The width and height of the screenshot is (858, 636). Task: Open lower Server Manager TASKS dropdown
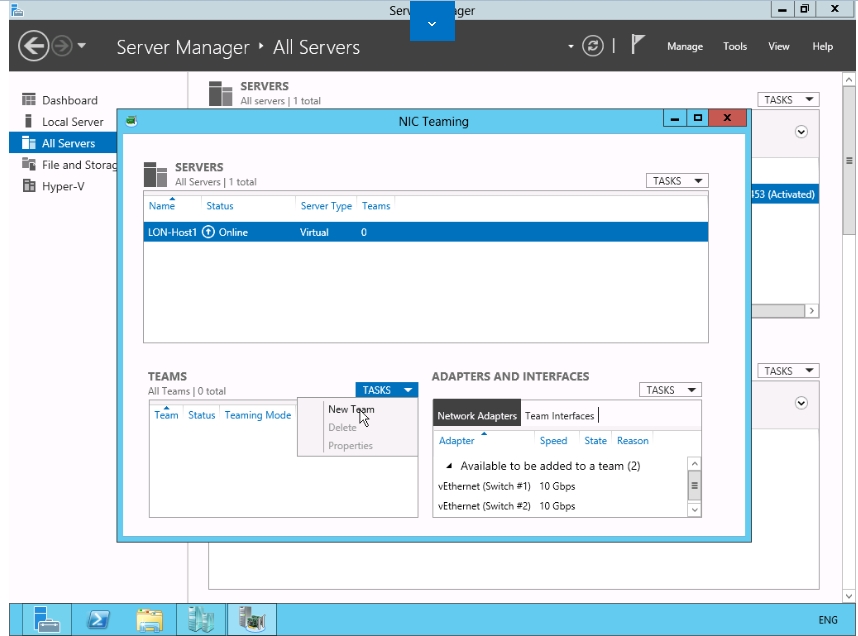788,371
